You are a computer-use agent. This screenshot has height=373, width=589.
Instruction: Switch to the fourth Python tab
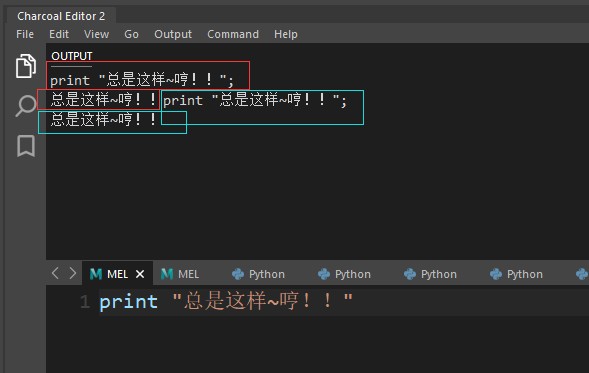[517, 274]
